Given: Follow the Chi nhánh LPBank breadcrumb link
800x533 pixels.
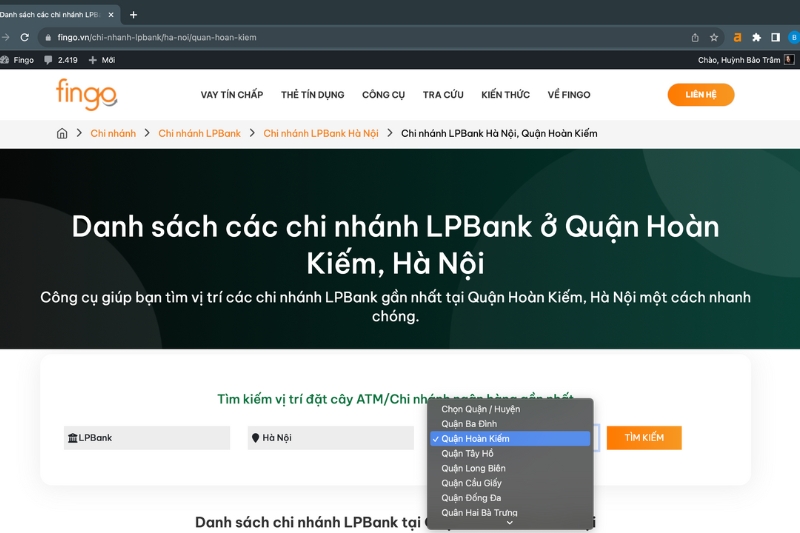Looking at the screenshot, I should coord(199,133).
